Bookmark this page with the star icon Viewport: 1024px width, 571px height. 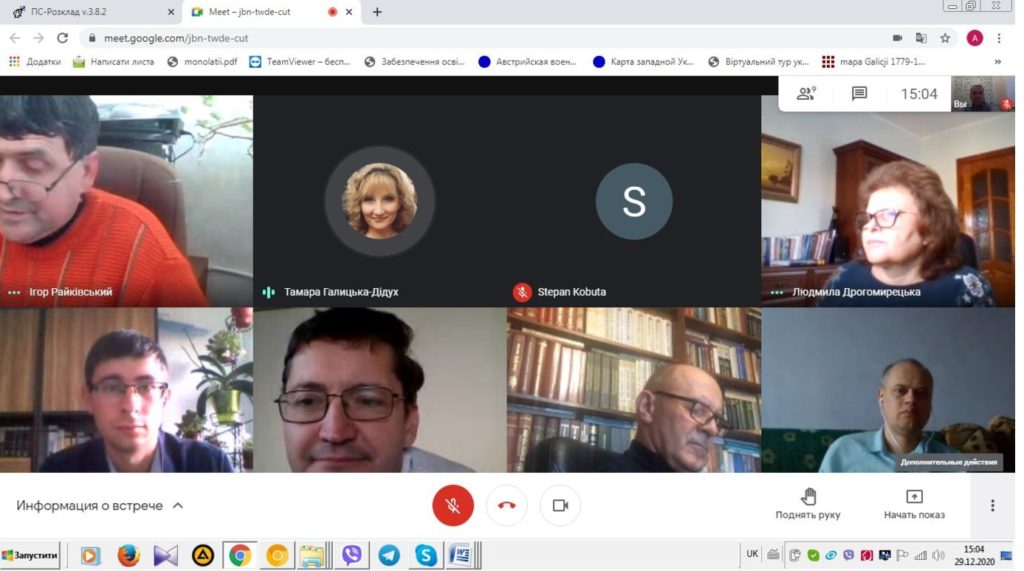pos(945,38)
